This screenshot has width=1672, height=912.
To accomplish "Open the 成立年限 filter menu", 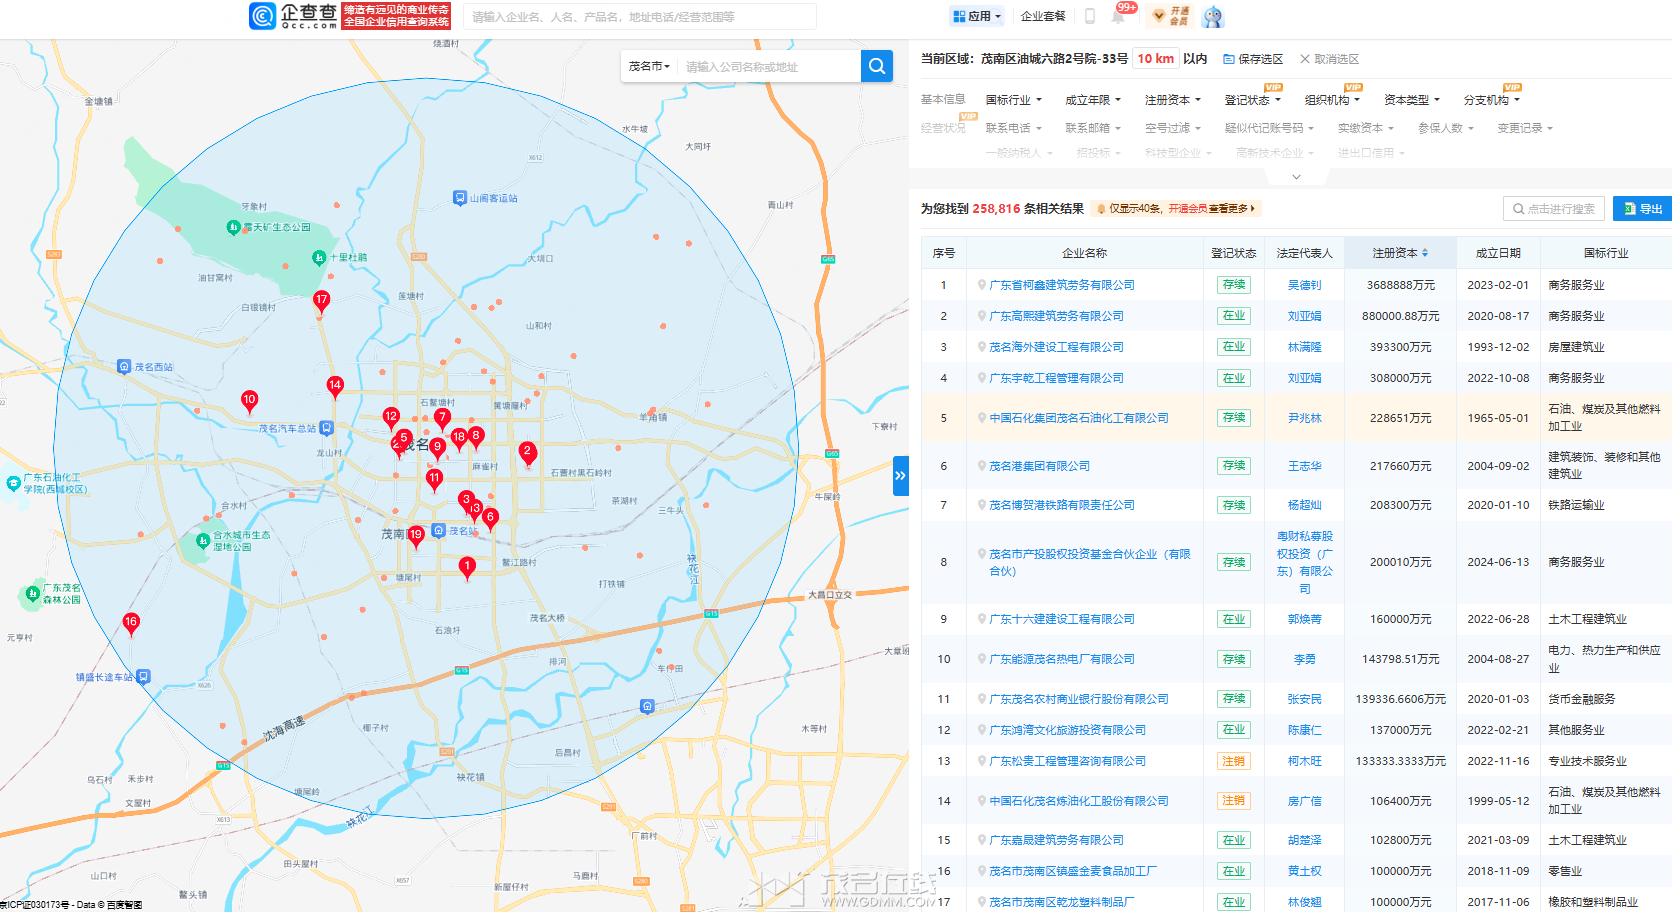I will pos(1092,100).
